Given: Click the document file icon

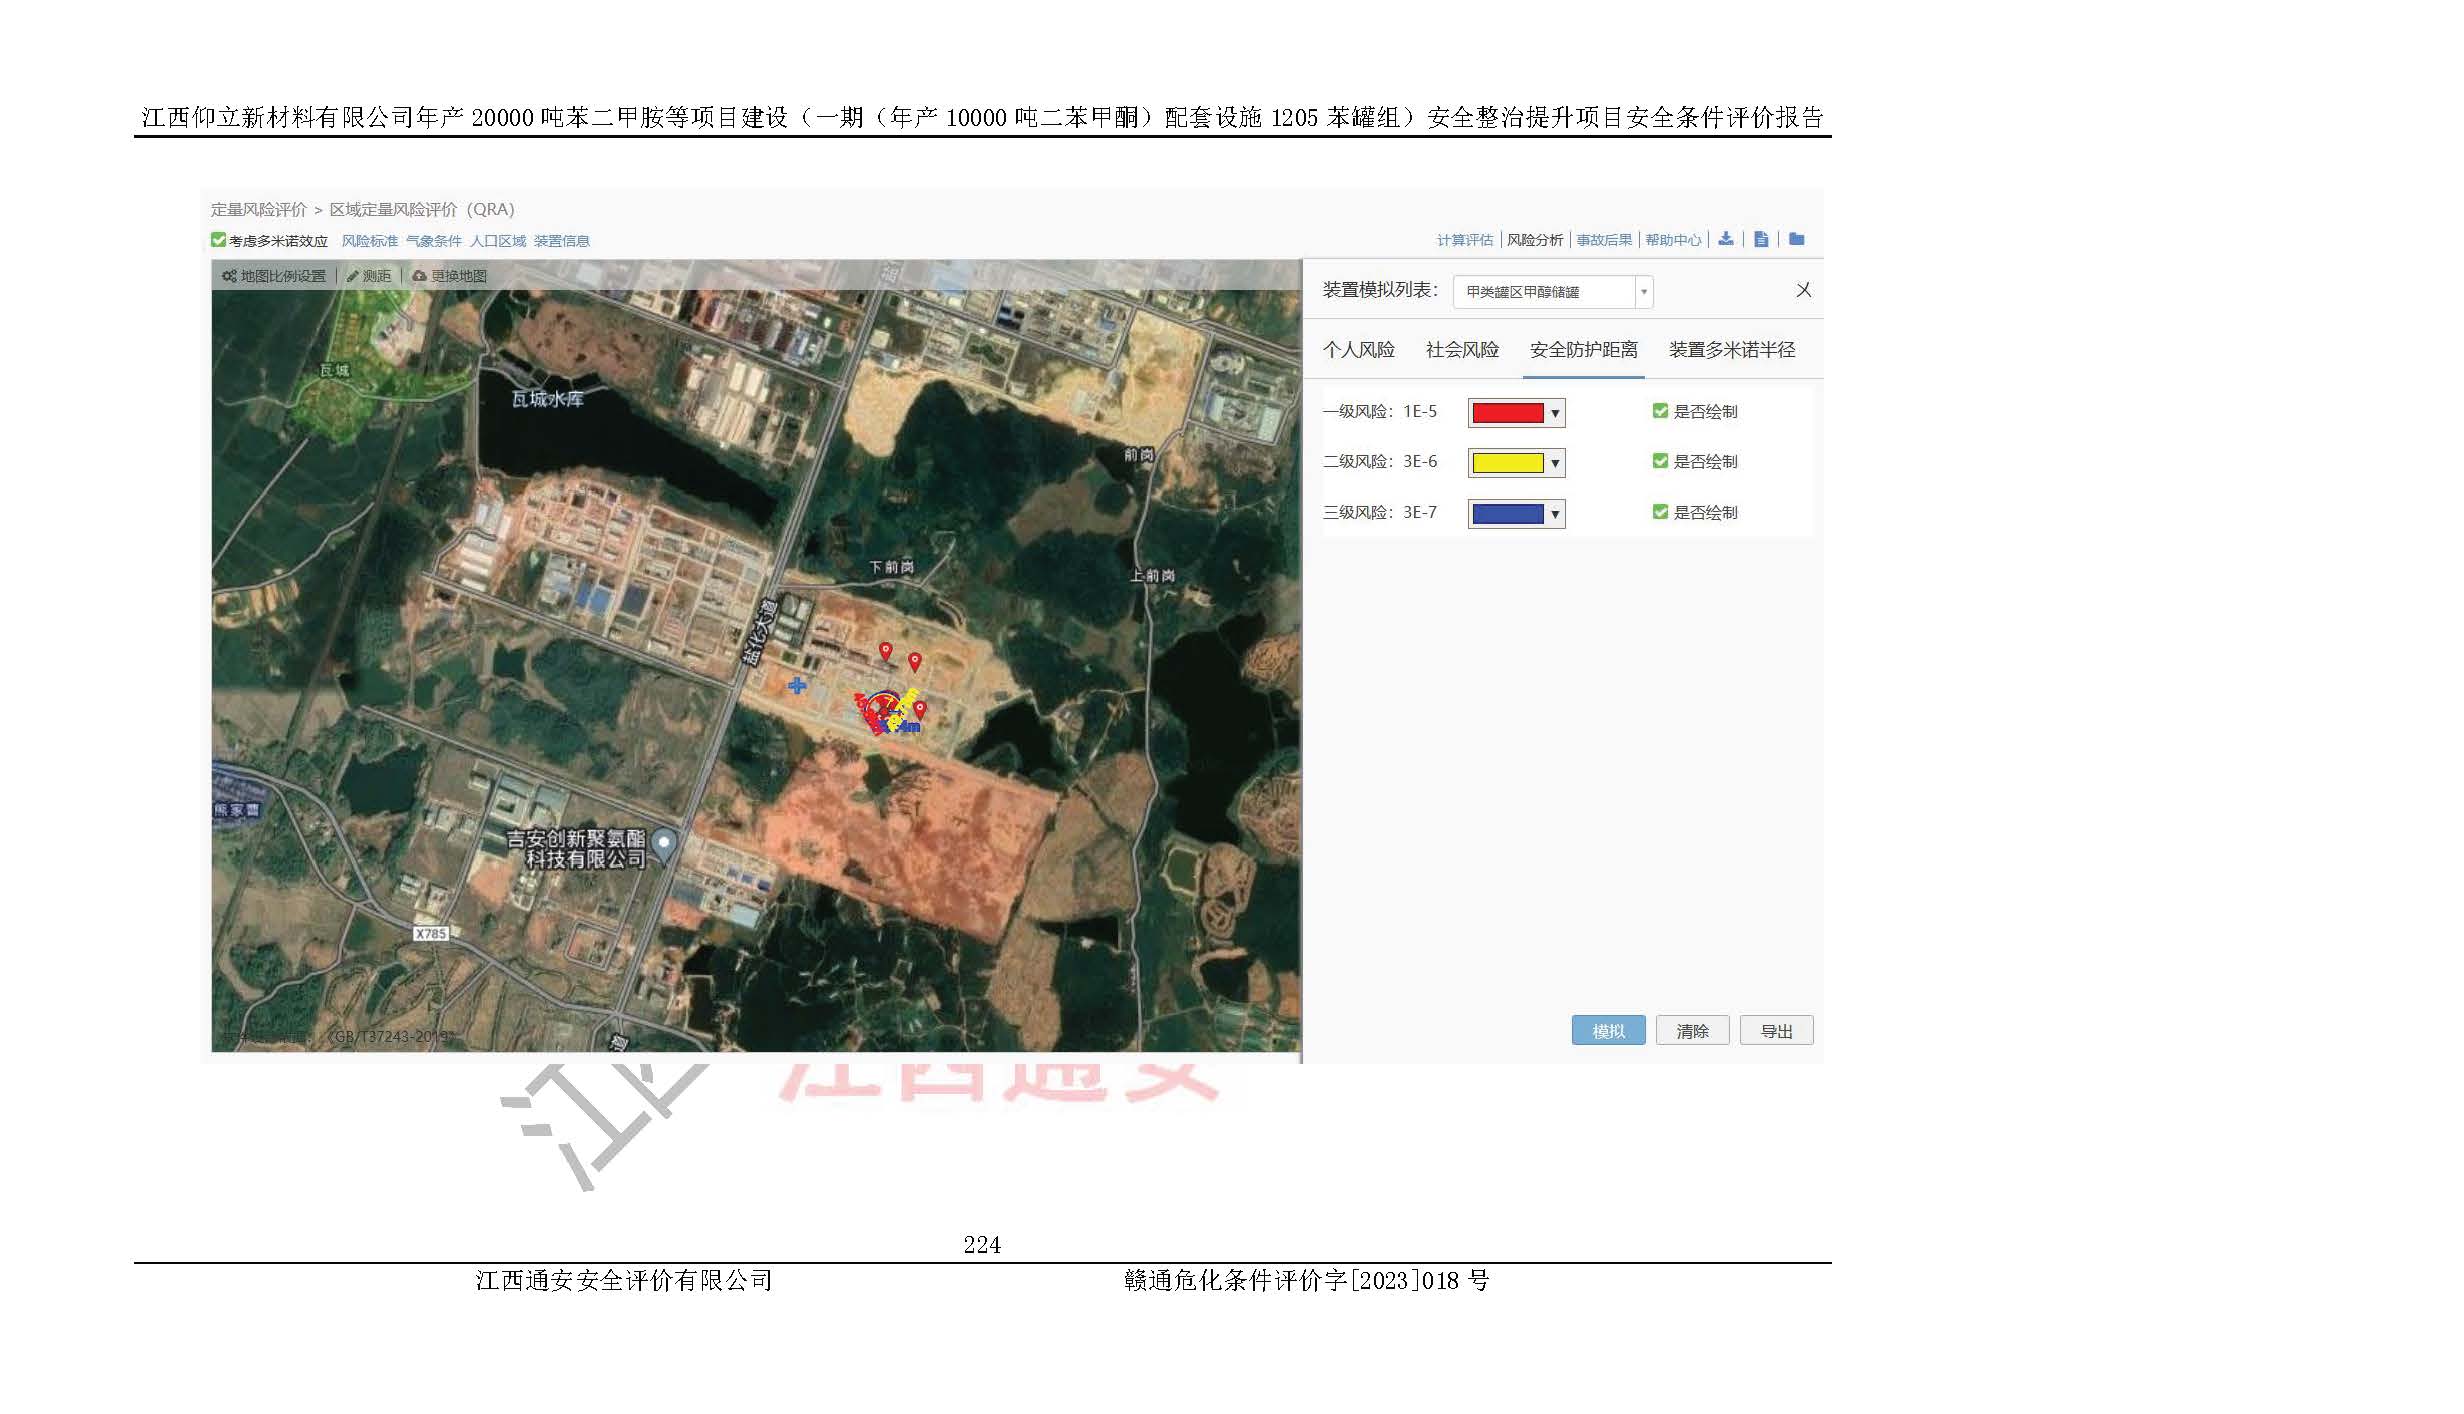Looking at the screenshot, I should coord(1761,239).
